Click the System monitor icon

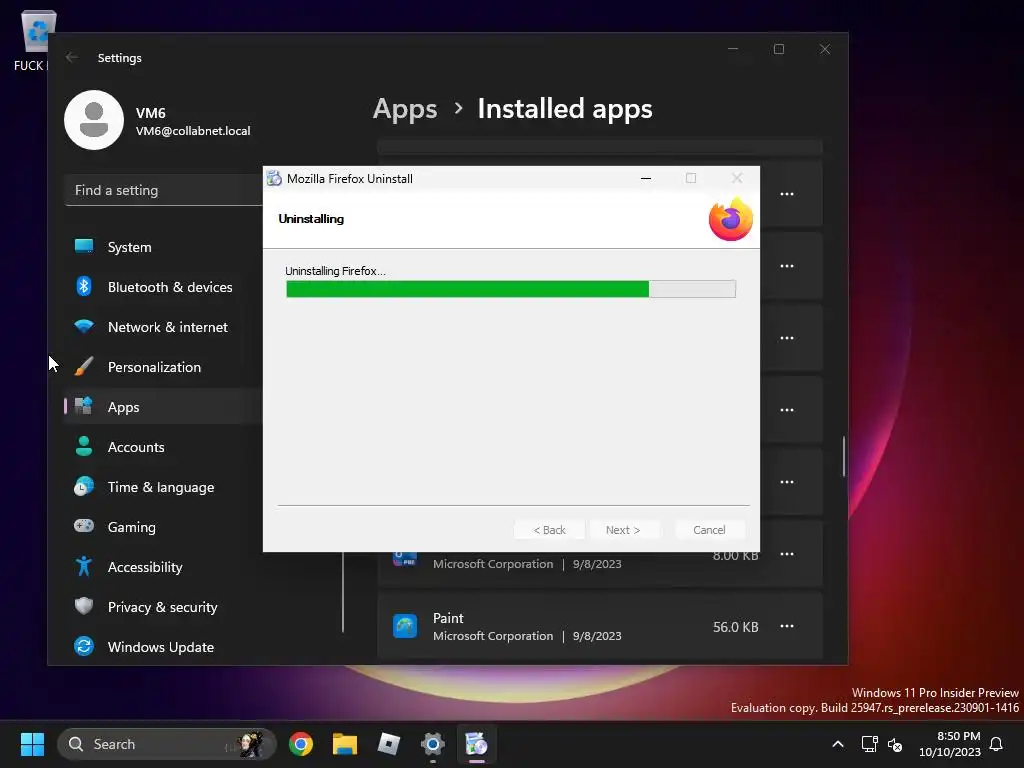point(84,246)
